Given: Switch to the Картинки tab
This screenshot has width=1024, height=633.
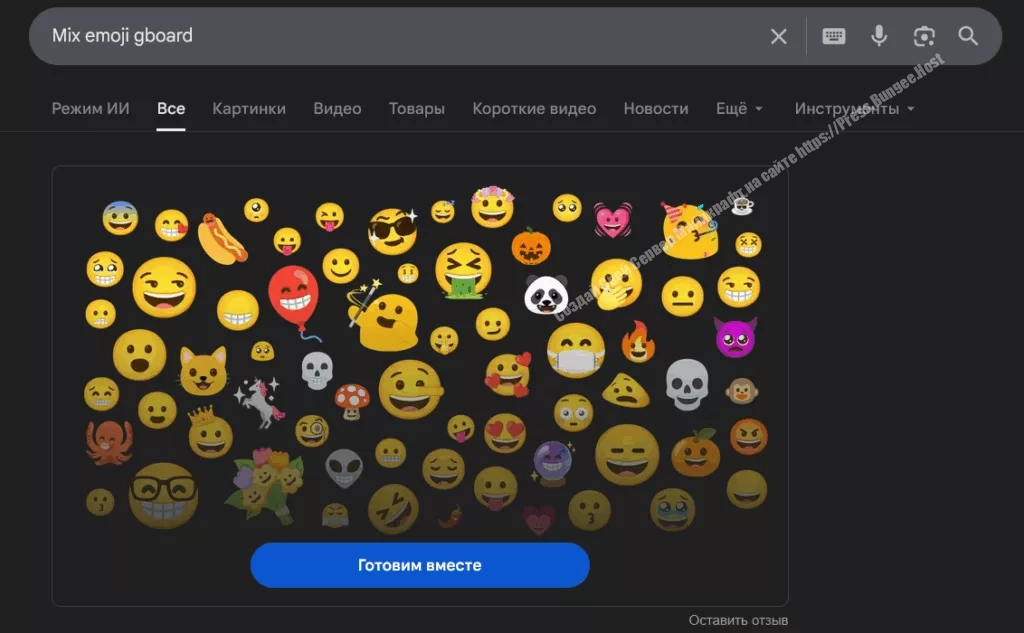Looking at the screenshot, I should coord(249,108).
